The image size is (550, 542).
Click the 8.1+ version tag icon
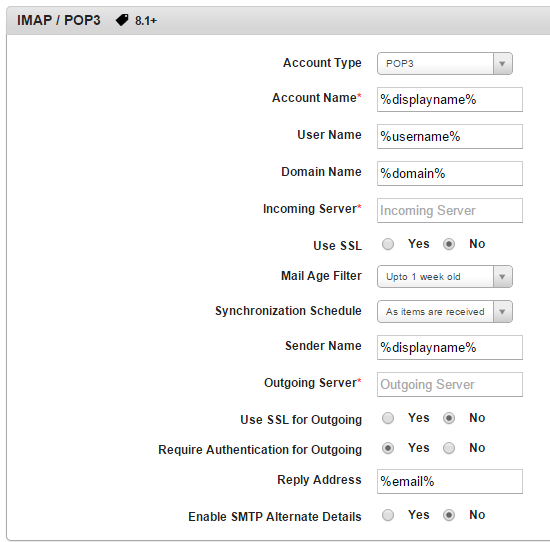pyautogui.click(x=122, y=20)
